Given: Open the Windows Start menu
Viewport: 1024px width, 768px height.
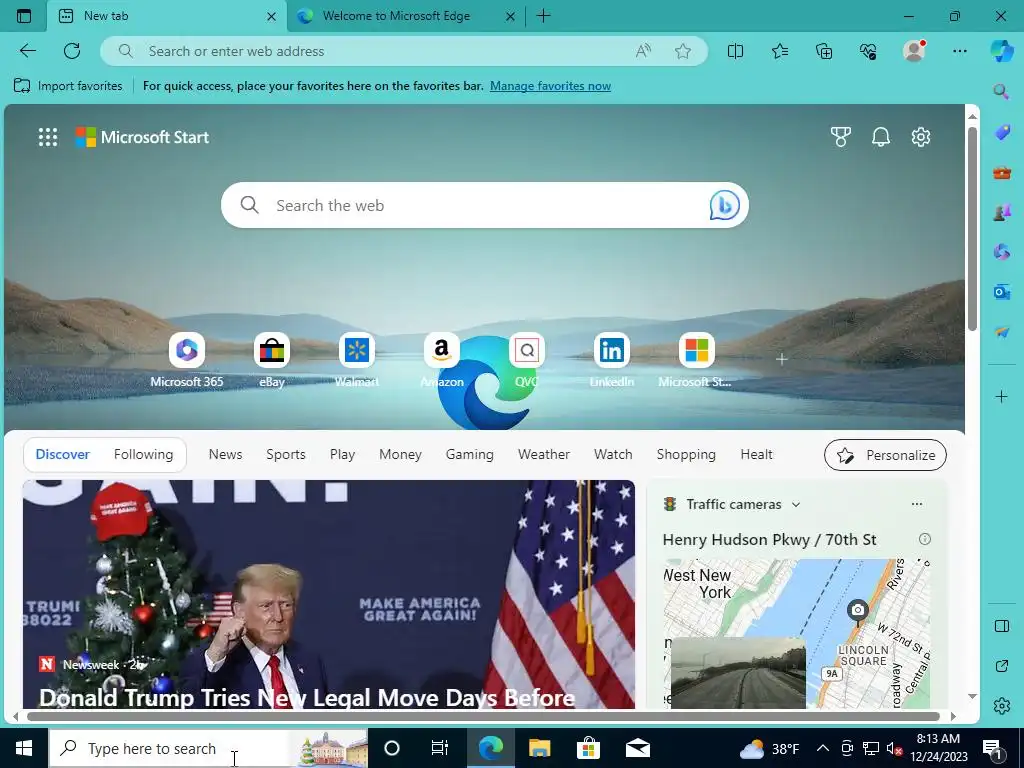Looking at the screenshot, I should coord(24,748).
